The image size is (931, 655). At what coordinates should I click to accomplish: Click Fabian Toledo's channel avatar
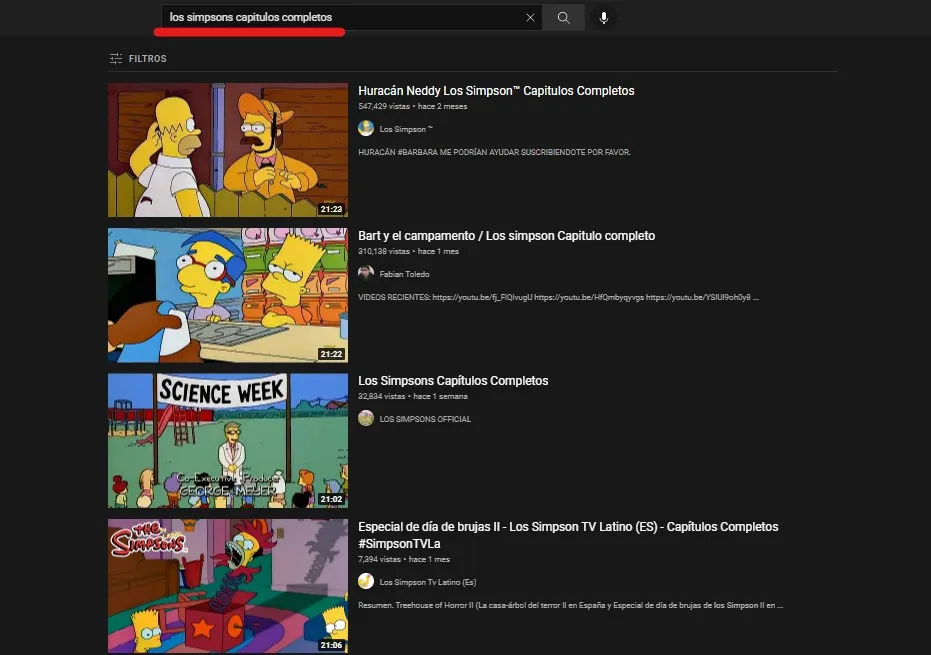click(366, 273)
